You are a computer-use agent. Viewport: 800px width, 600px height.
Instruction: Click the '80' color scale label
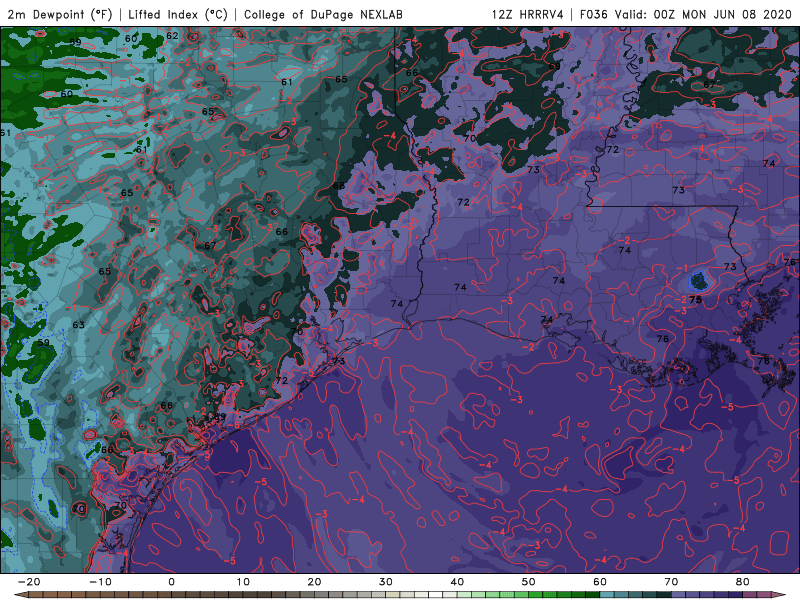[x=743, y=582]
